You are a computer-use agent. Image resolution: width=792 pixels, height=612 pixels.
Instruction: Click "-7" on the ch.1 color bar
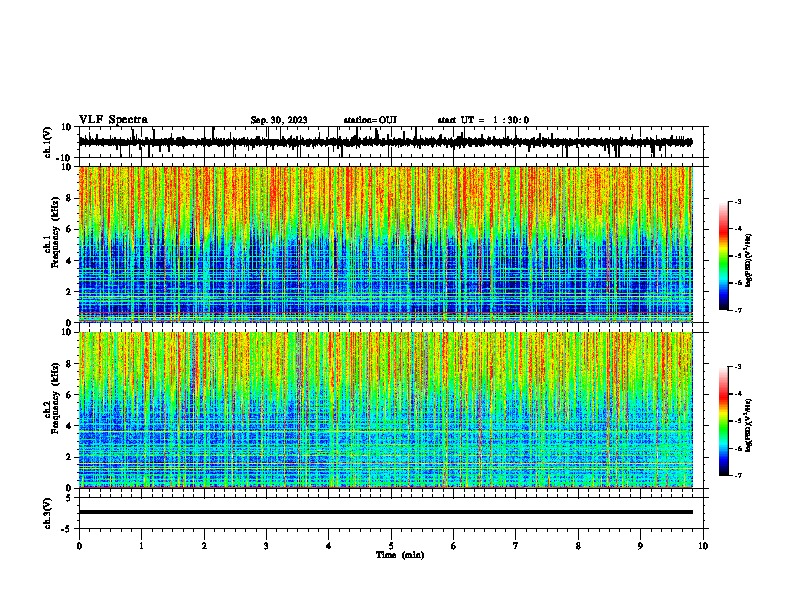coord(737,311)
